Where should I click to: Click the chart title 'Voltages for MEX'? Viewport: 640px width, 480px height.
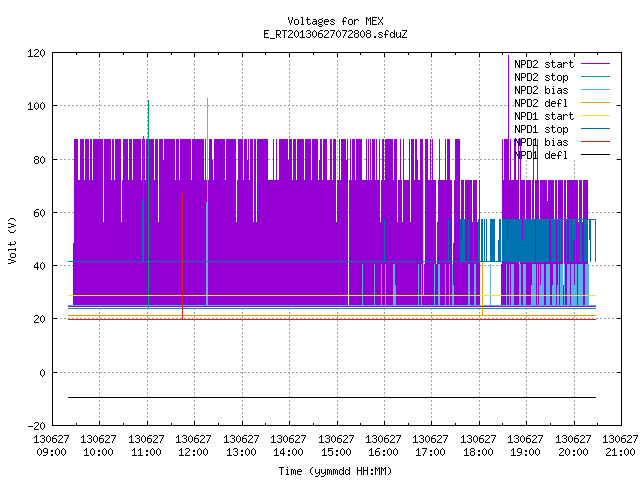point(335,21)
